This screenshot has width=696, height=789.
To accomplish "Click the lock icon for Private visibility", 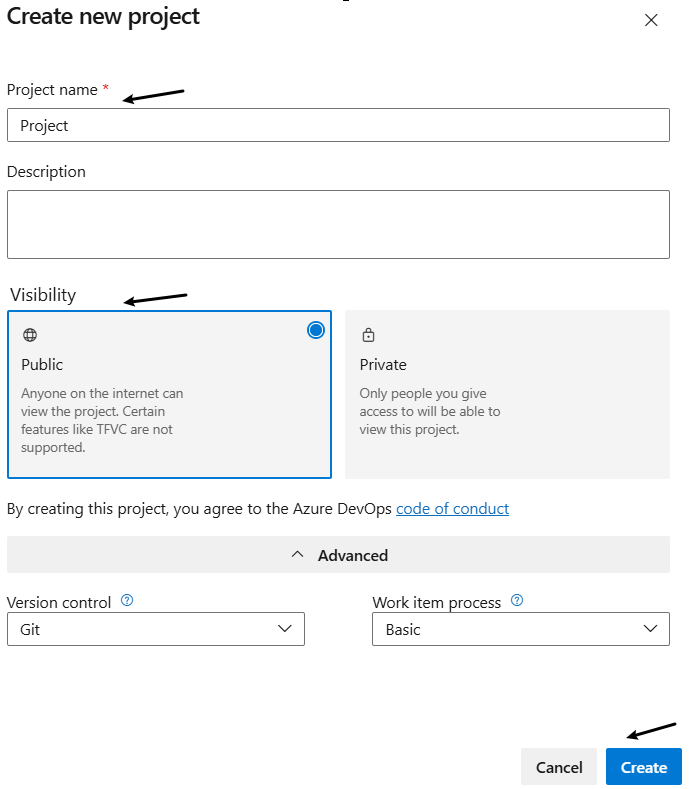I will (368, 335).
